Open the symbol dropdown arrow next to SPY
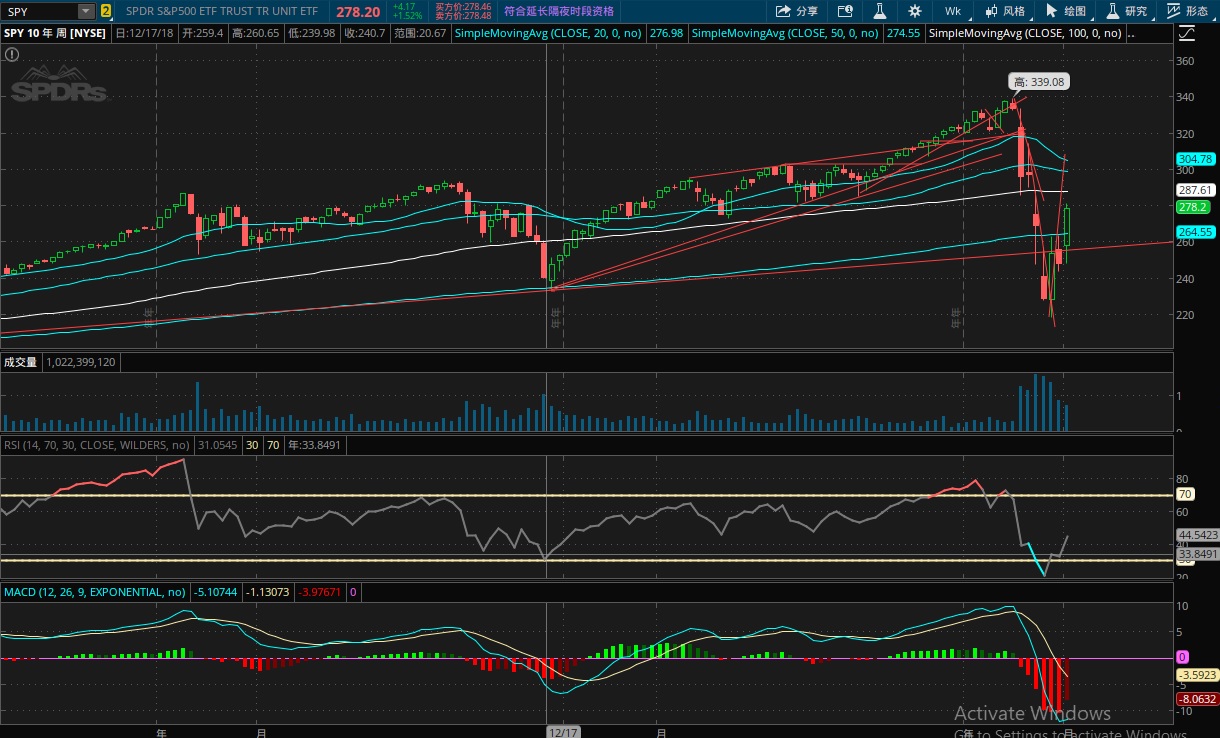Screen dimensions: 1220x738 [x=86, y=11]
